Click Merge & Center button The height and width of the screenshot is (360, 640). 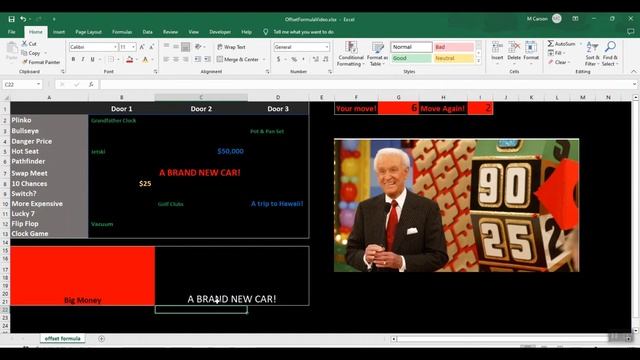[238, 60]
